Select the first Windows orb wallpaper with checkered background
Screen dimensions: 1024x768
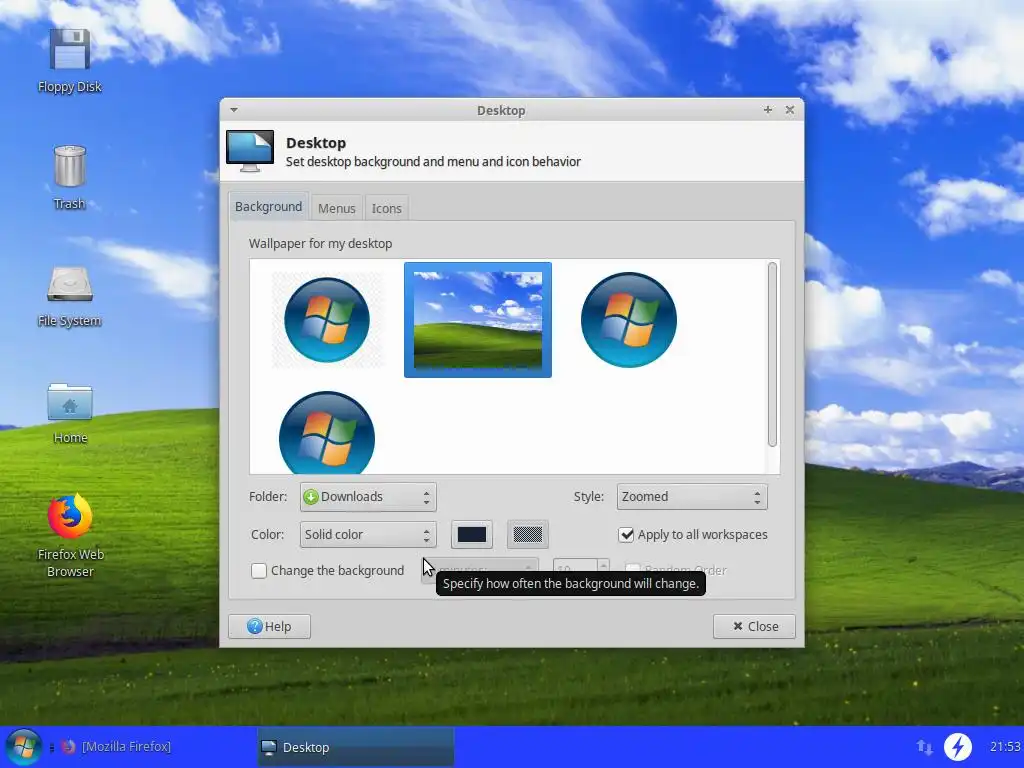327,320
